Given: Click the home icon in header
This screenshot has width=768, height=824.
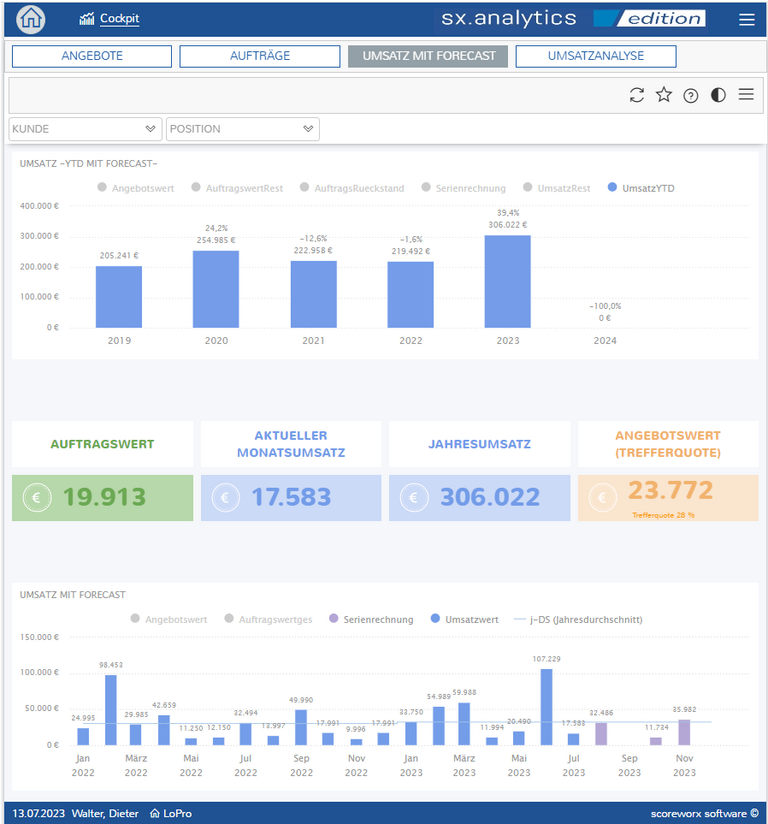Looking at the screenshot, I should (31, 19).
